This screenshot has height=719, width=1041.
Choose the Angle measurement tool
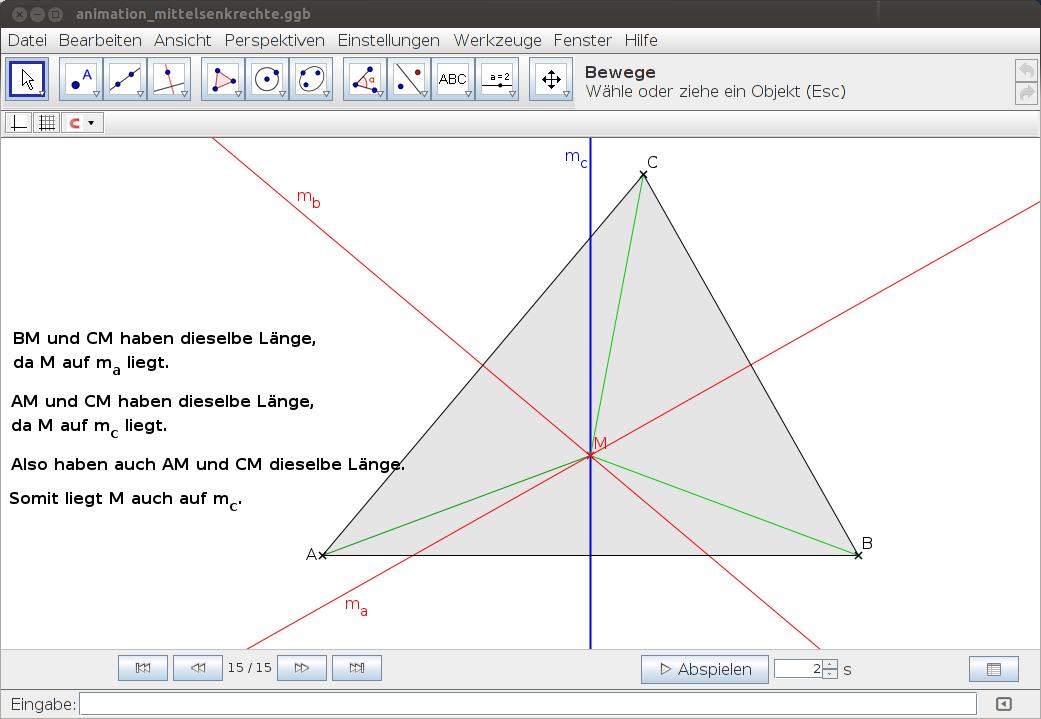click(x=366, y=79)
